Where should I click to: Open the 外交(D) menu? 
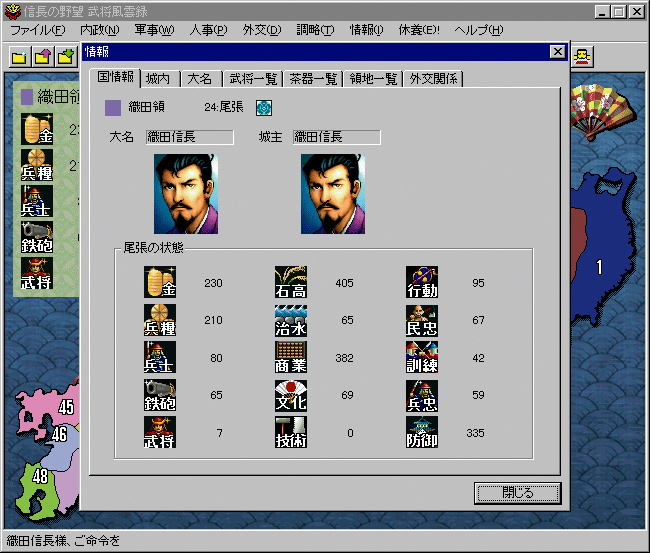[262, 30]
